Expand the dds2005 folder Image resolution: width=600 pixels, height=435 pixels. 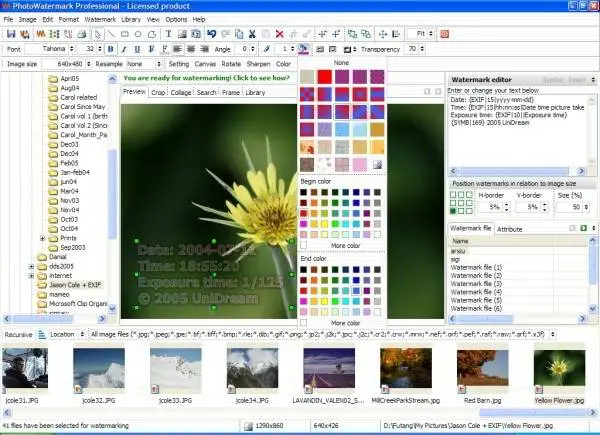(x=31, y=266)
